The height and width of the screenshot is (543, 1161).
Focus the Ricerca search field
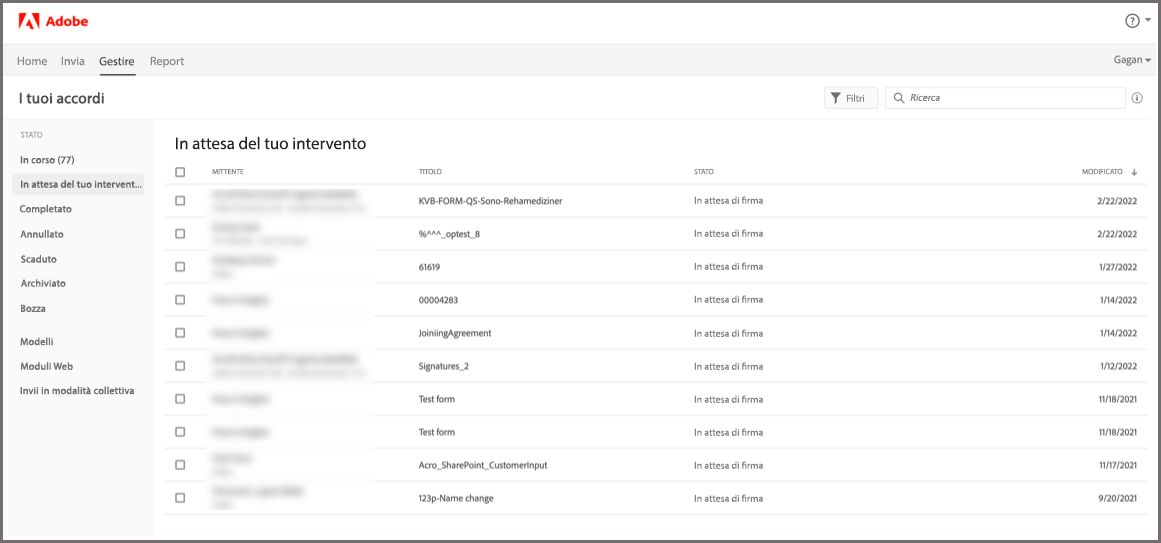(1006, 98)
